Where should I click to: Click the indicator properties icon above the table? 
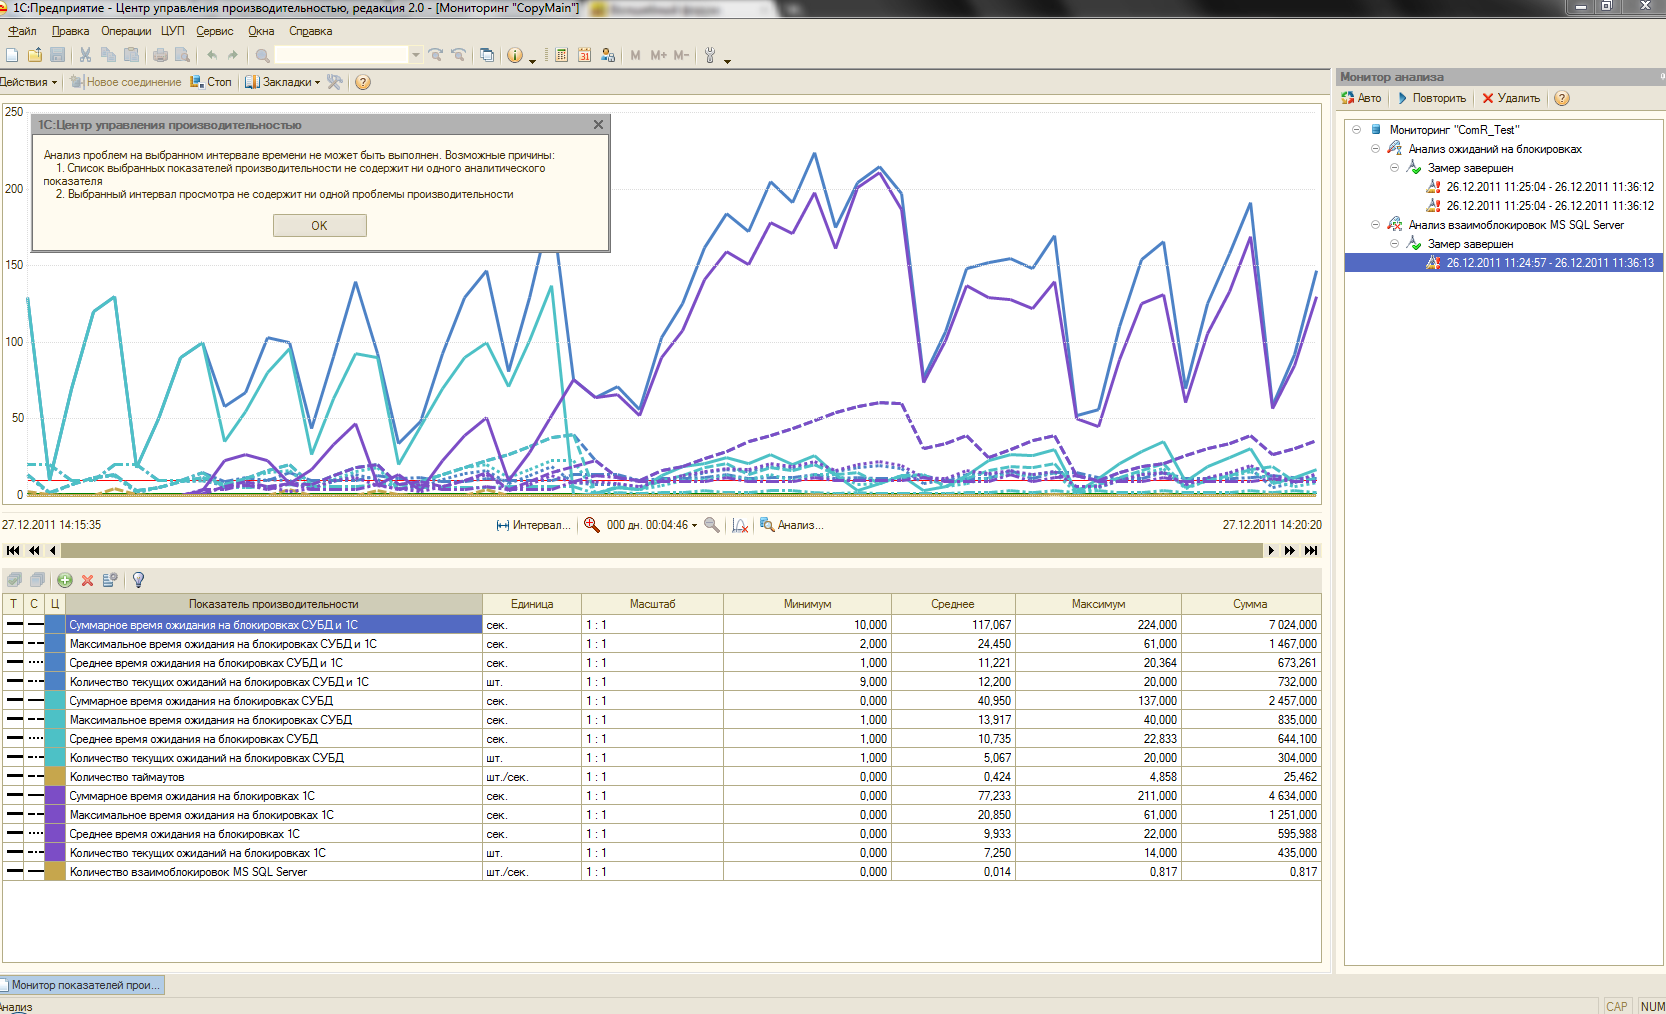point(110,580)
